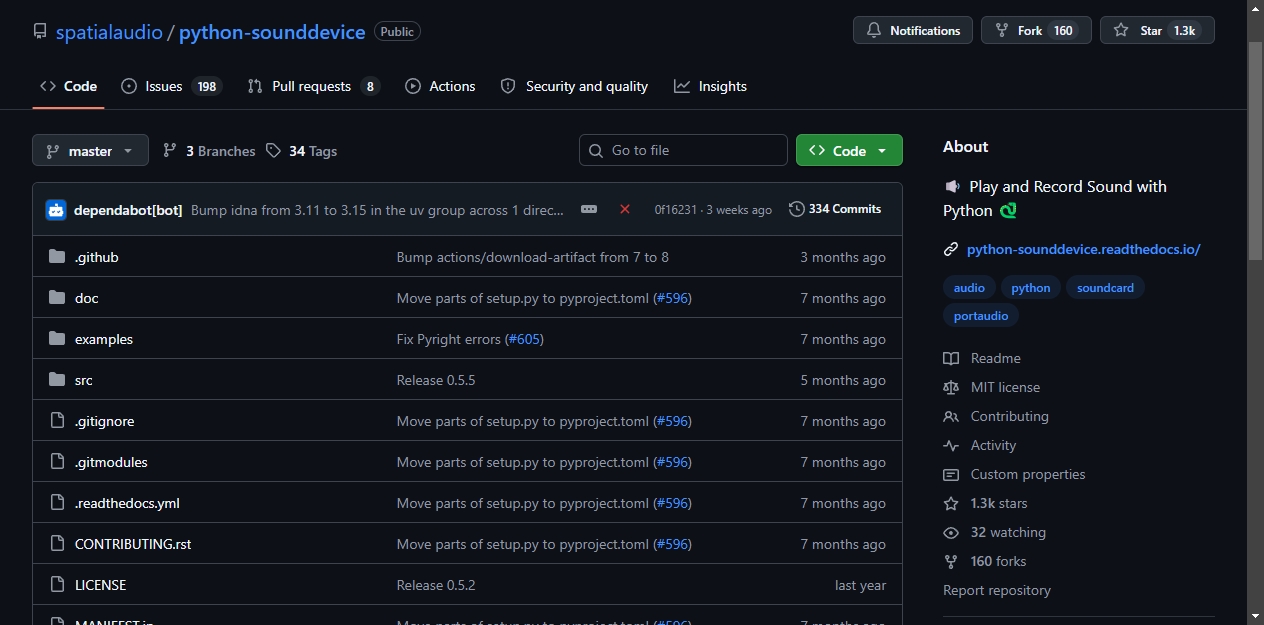Open the CONTRIBUTING.rst file name
Image resolution: width=1264 pixels, height=625 pixels.
point(133,544)
